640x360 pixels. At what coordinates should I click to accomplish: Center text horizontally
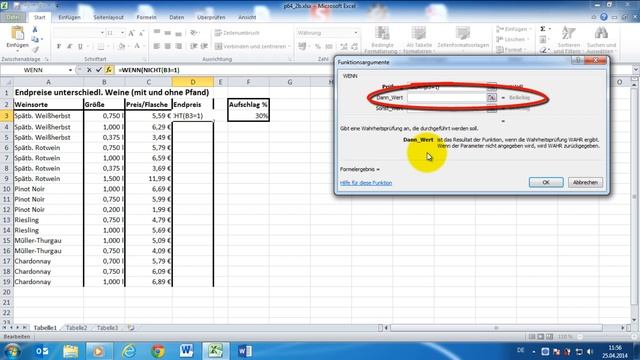click(x=167, y=47)
